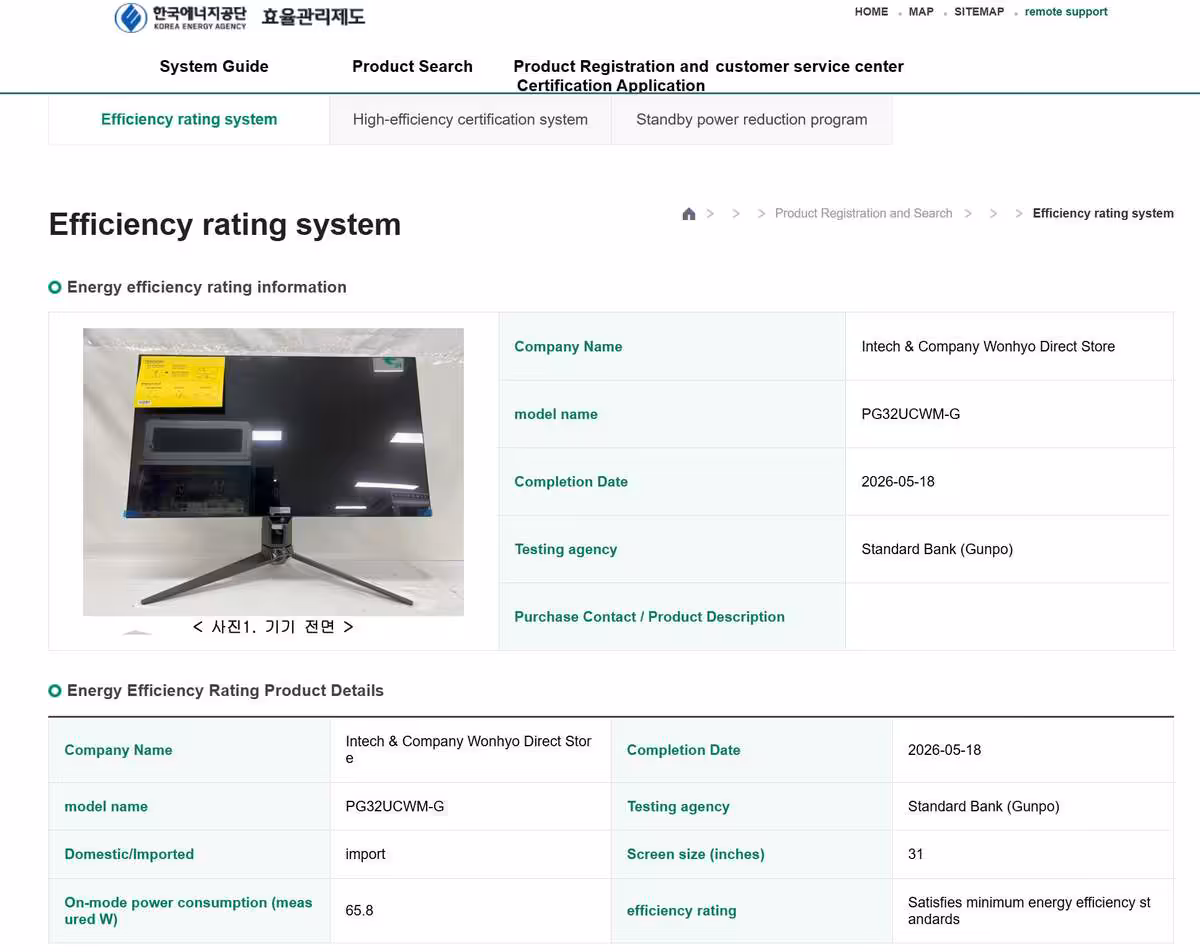The height and width of the screenshot is (952, 1200).
Task: Click Efficiency rating system breadcrumb text
Action: click(1103, 214)
